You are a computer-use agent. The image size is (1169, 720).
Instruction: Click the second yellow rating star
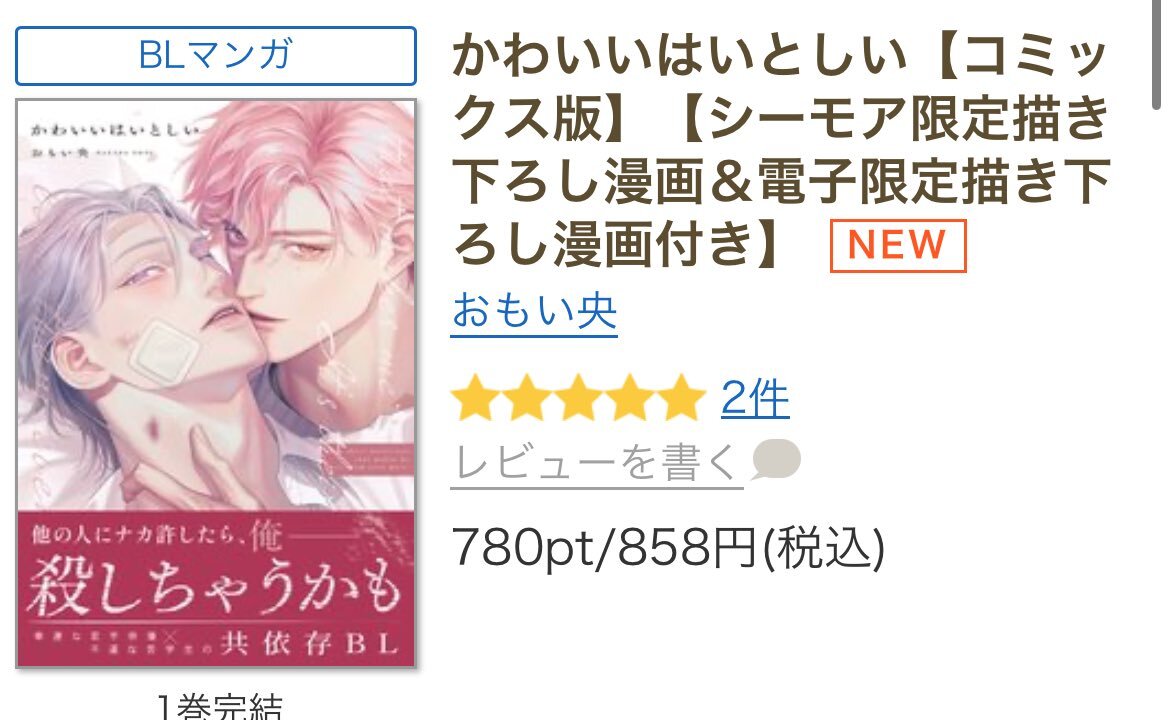[527, 398]
